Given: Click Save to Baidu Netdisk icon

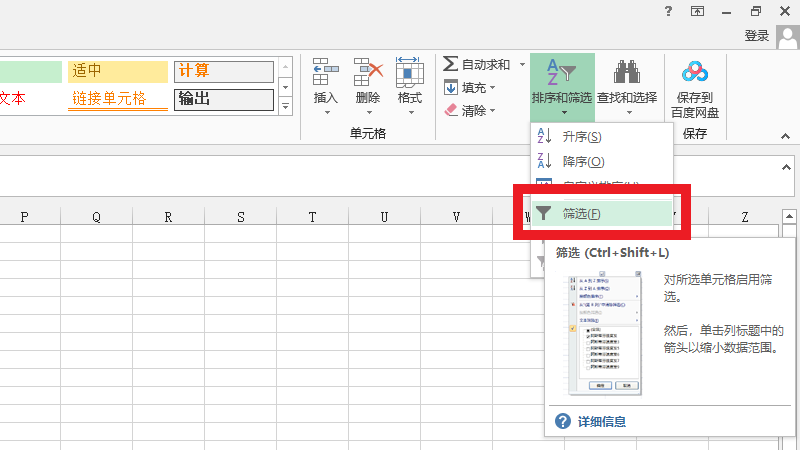Looking at the screenshot, I should (x=694, y=72).
